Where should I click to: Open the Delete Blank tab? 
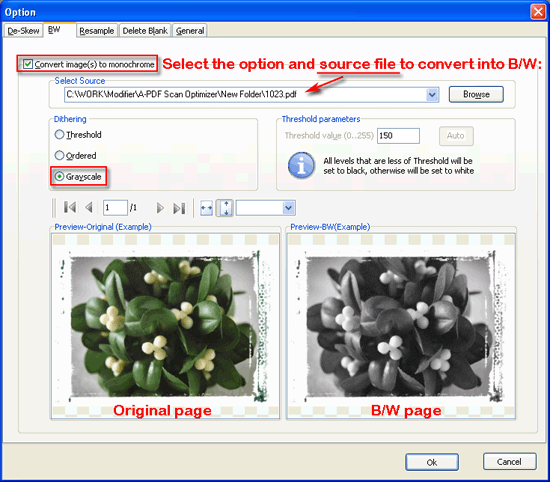coord(145,31)
